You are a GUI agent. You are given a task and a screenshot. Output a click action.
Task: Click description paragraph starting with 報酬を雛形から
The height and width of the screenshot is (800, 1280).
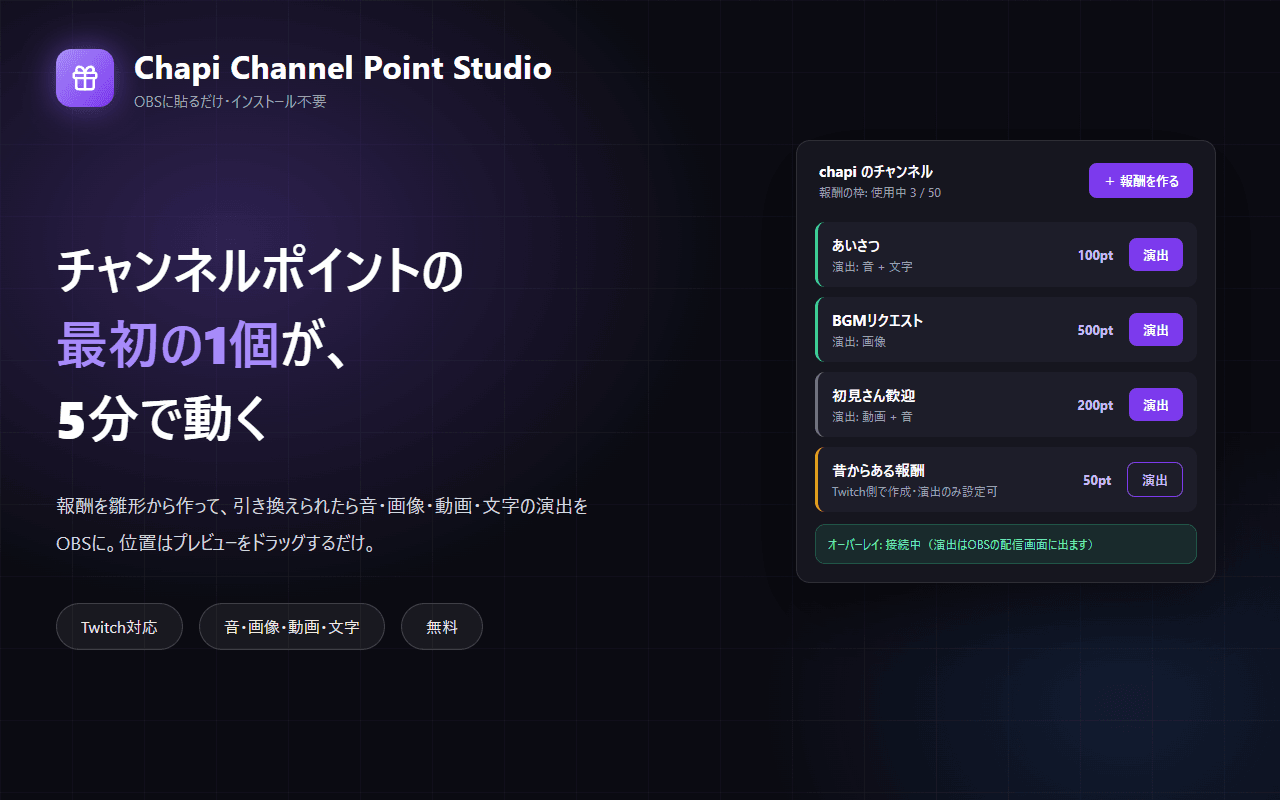coord(322,526)
